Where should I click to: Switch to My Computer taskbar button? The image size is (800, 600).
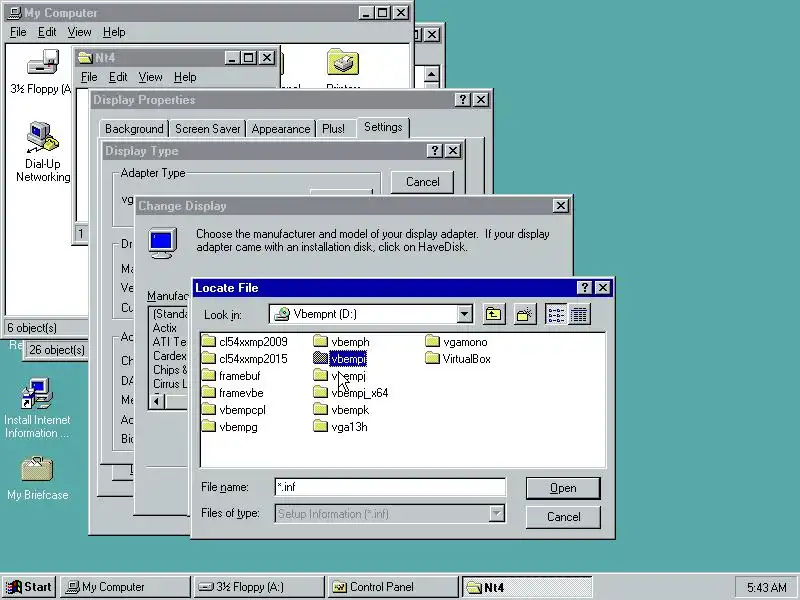pyautogui.click(x=126, y=587)
